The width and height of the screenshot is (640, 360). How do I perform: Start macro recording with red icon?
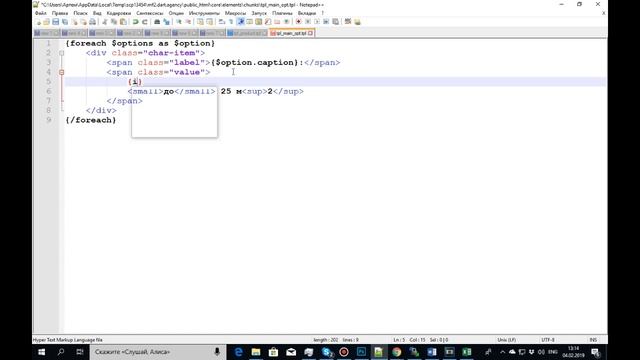point(299,22)
